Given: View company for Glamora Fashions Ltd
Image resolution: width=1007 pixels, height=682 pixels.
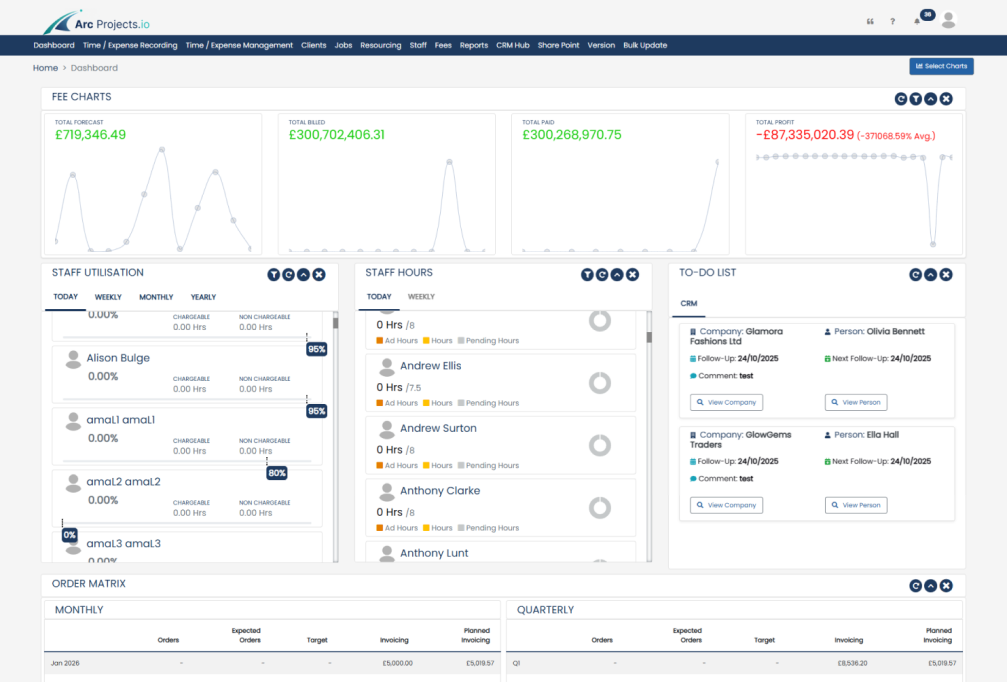Looking at the screenshot, I should (x=726, y=402).
